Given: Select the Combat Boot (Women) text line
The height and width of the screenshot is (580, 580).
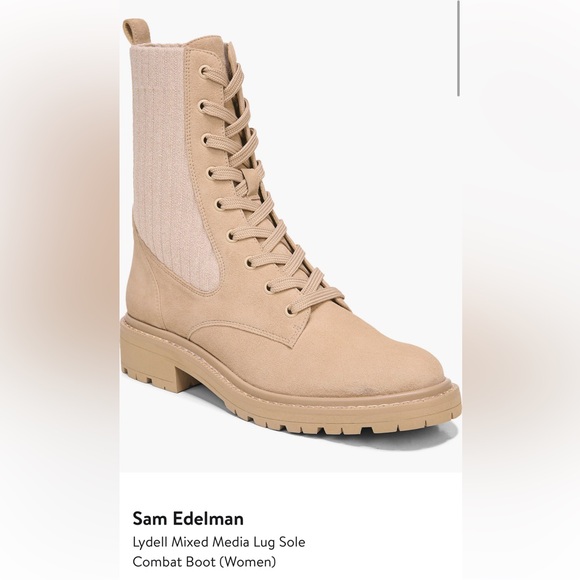Looking at the screenshot, I should 204,562.
